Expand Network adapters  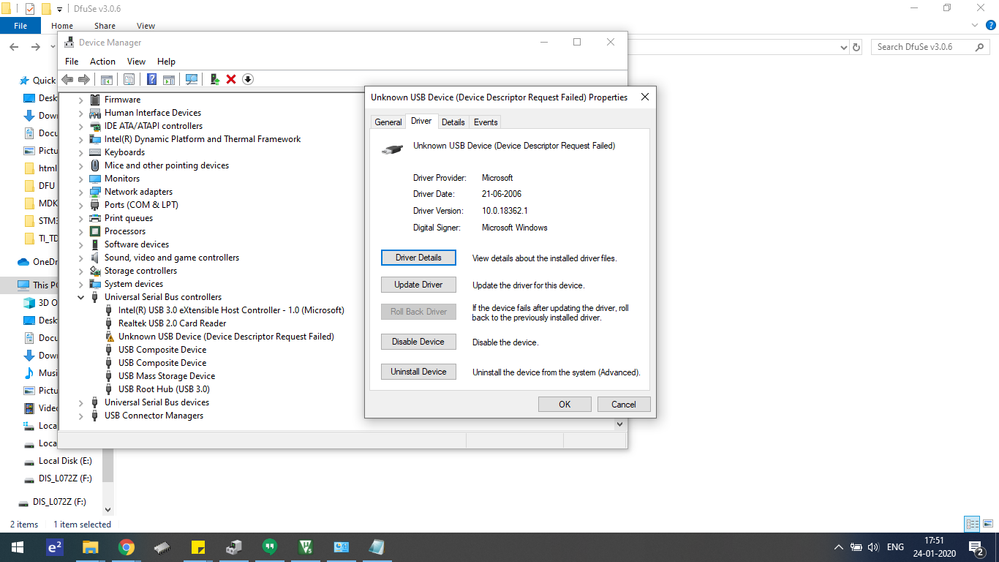pos(81,192)
